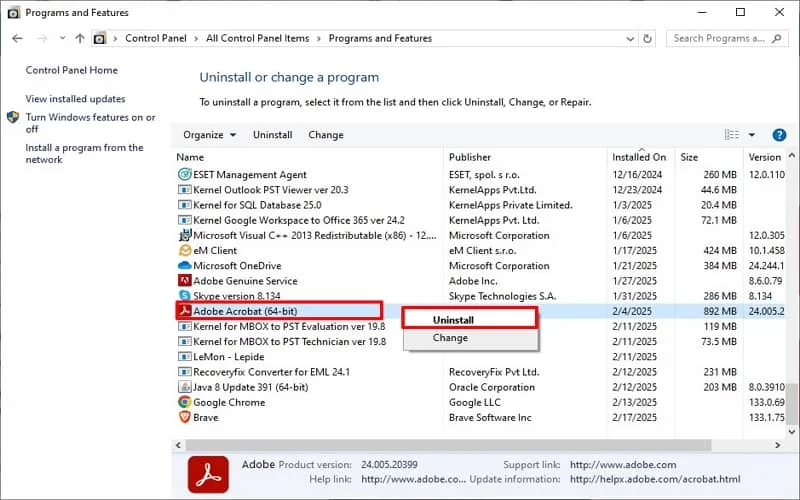Expand the chevron after All Control Panel Items
This screenshot has width=800, height=500.
(319, 38)
